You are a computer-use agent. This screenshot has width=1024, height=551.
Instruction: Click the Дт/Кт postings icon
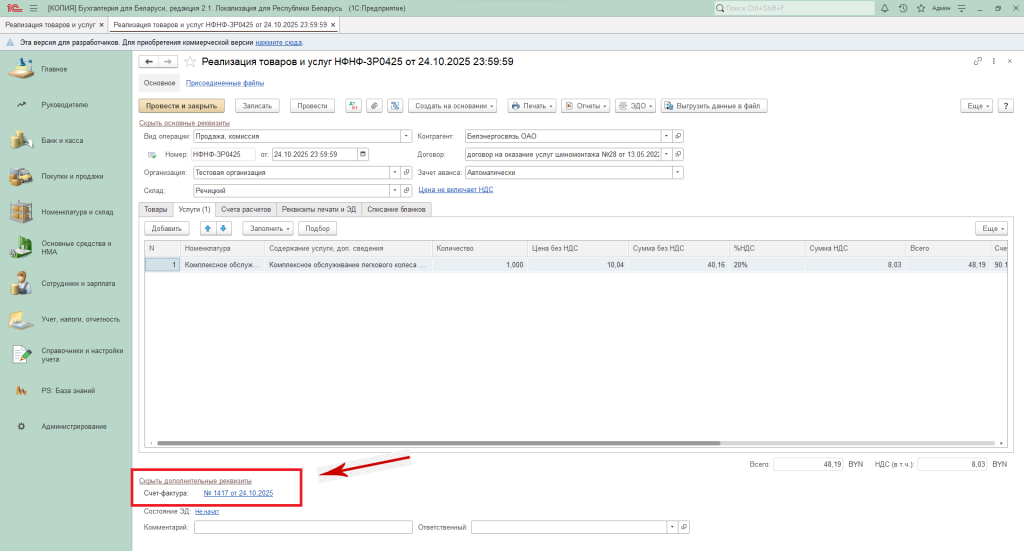353,105
